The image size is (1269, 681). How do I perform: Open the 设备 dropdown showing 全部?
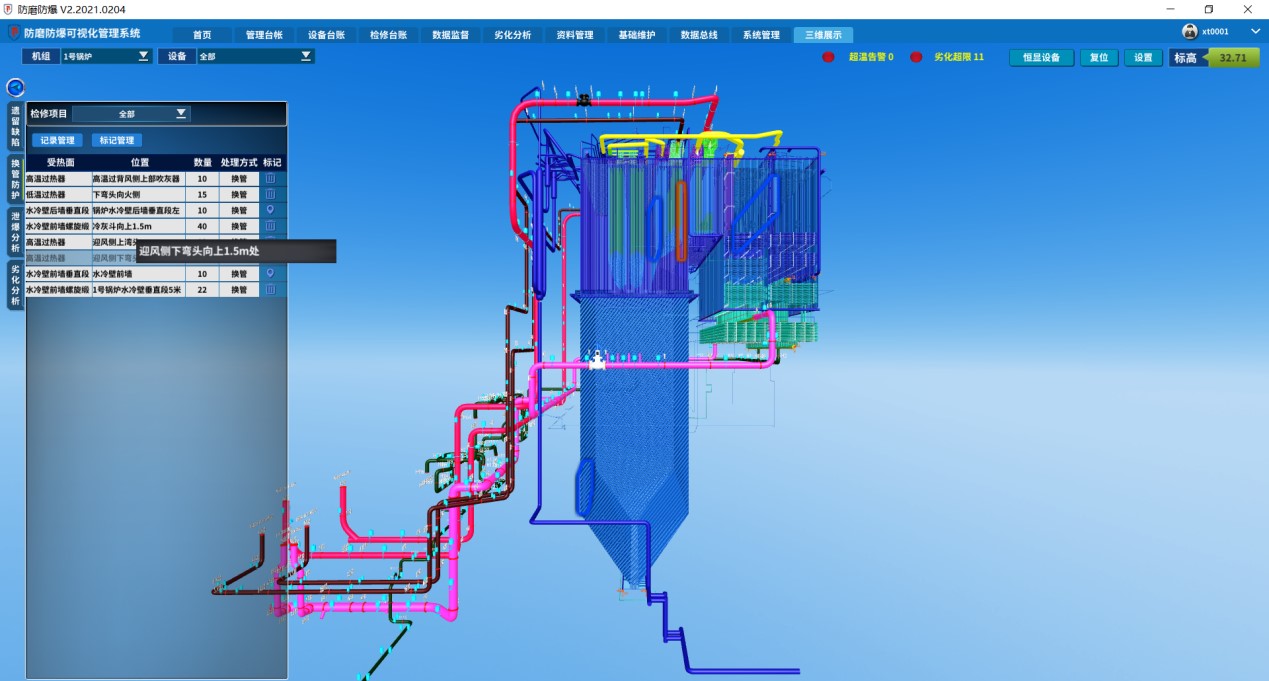[255, 57]
